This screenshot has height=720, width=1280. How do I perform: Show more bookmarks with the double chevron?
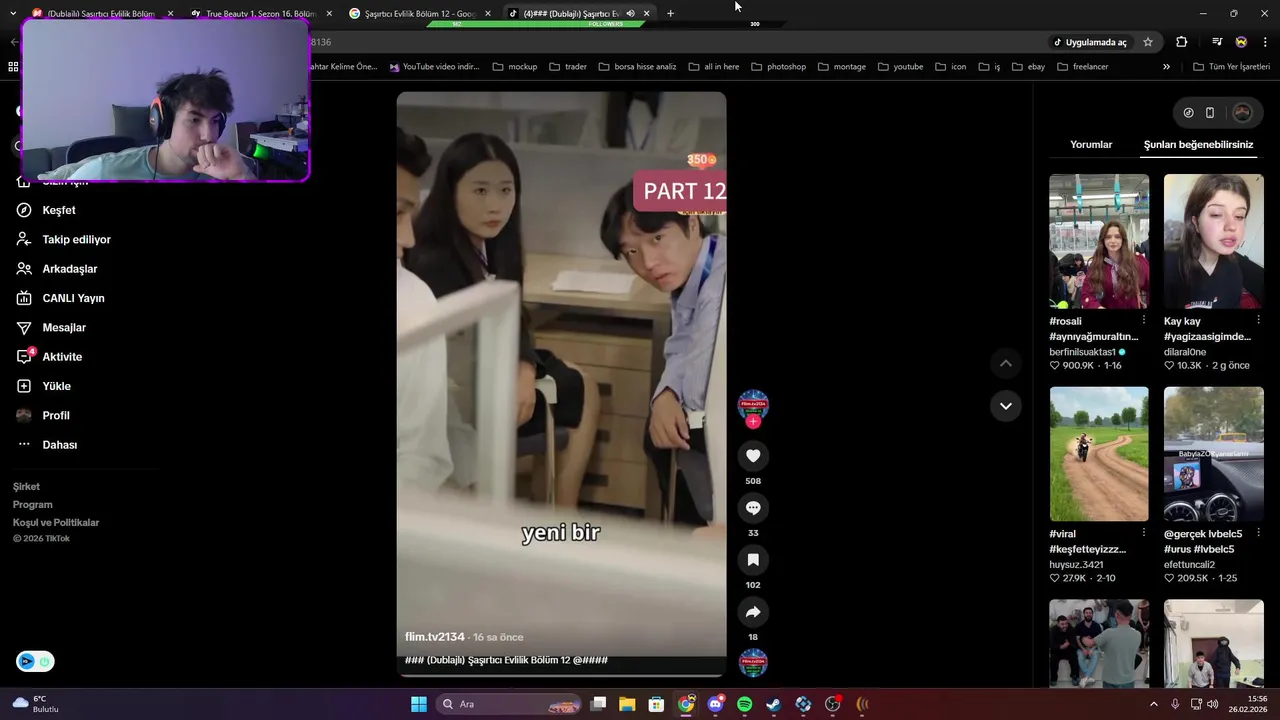pyautogui.click(x=1166, y=67)
